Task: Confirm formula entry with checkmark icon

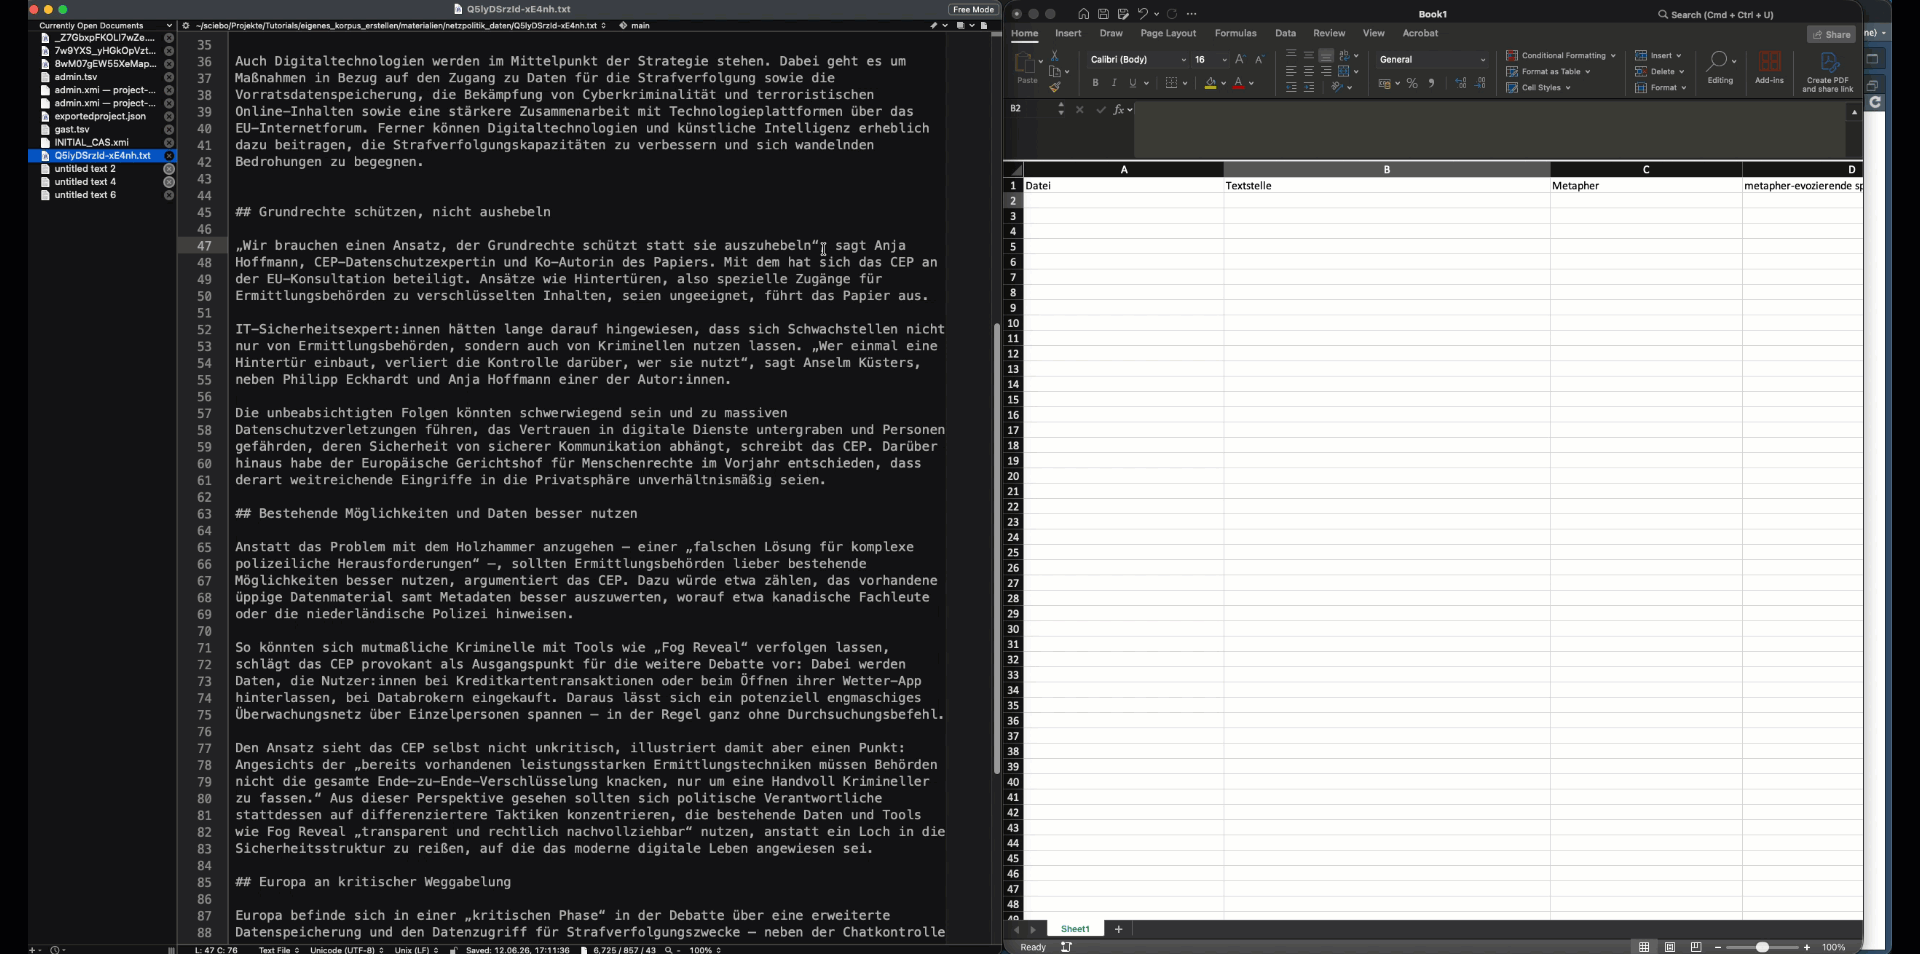Action: pos(1100,109)
